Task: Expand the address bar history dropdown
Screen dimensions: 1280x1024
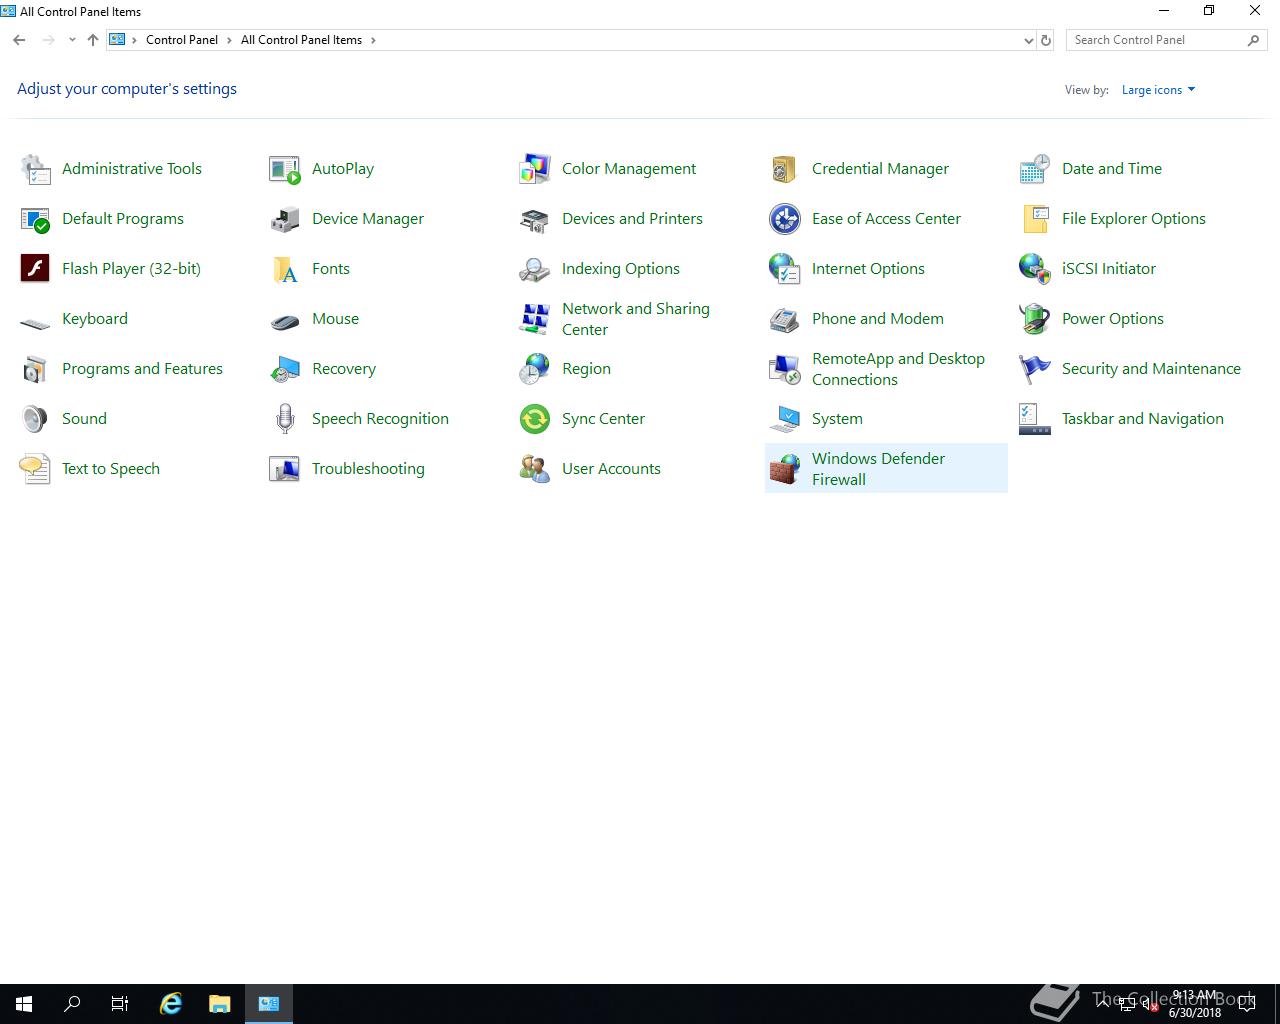Action: point(1028,40)
